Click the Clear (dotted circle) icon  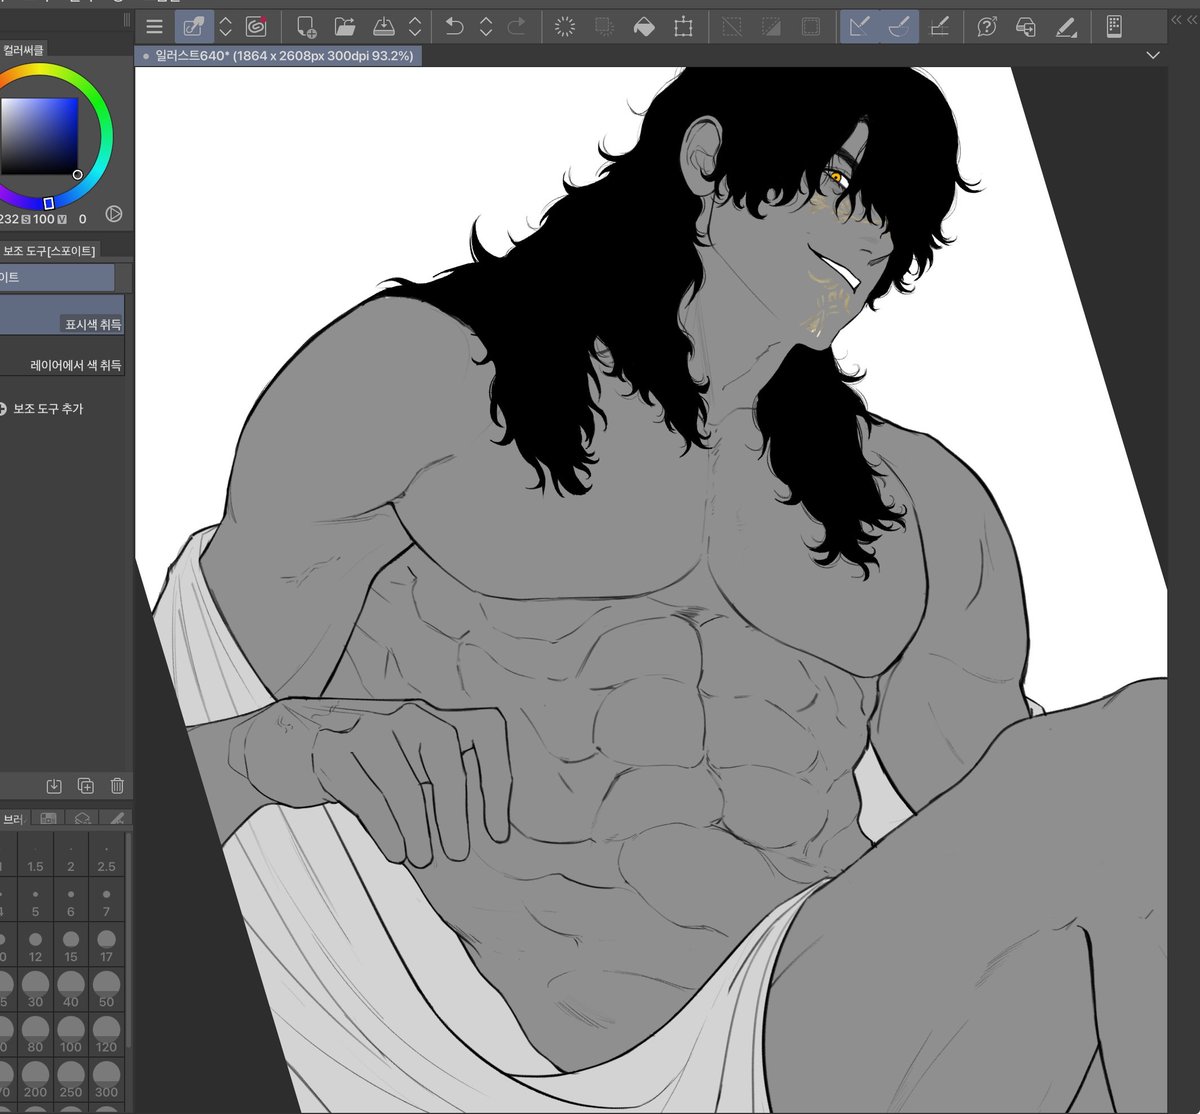(x=565, y=27)
